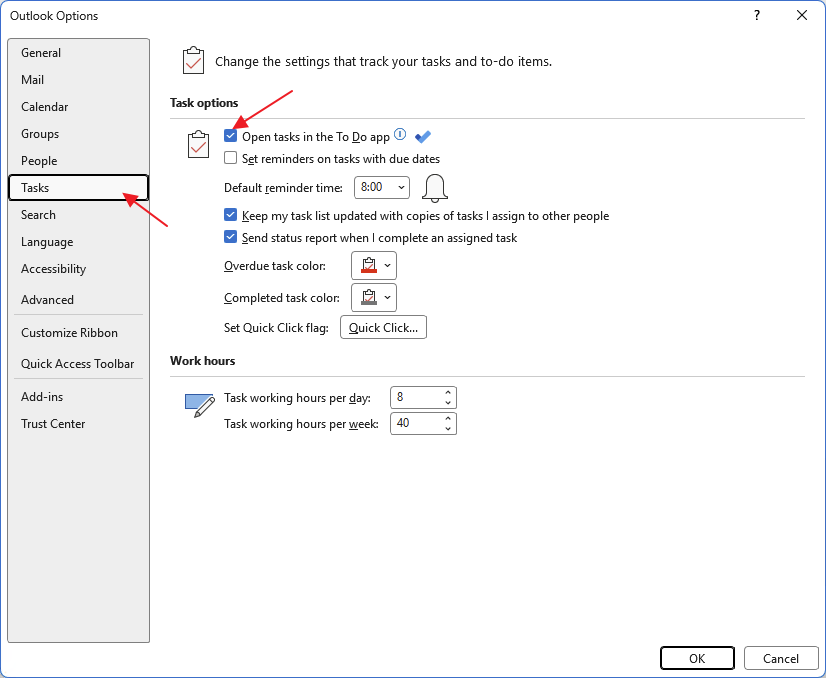Click the blue To Do checkmark icon
The image size is (826, 678).
[423, 137]
